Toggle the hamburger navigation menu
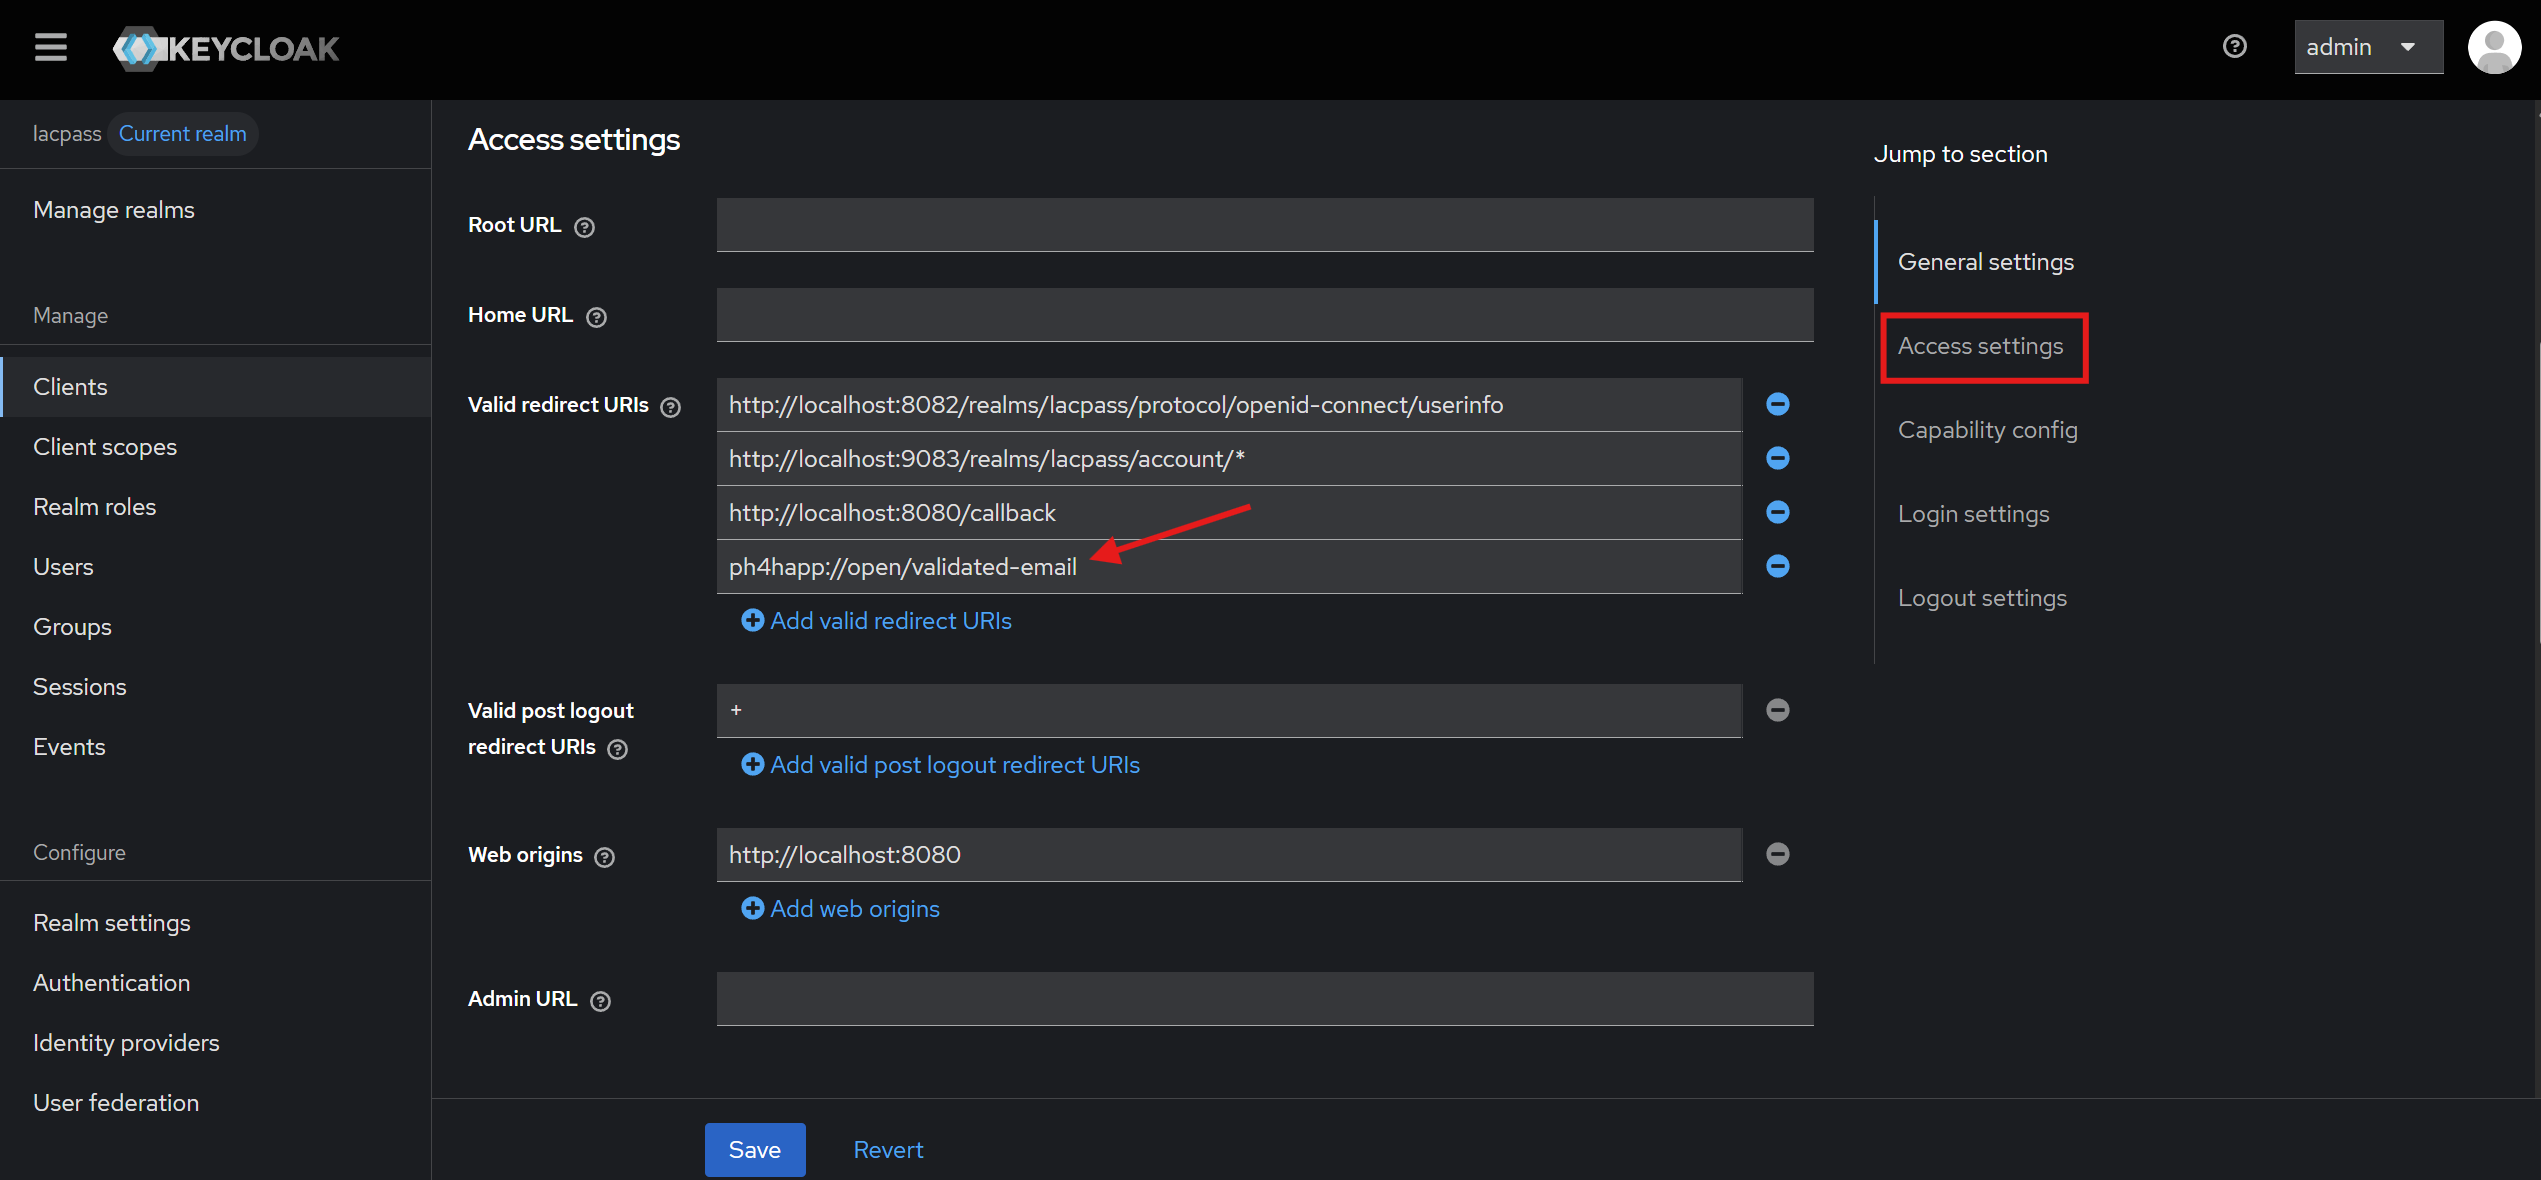Image resolution: width=2541 pixels, height=1180 pixels. coord(51,47)
